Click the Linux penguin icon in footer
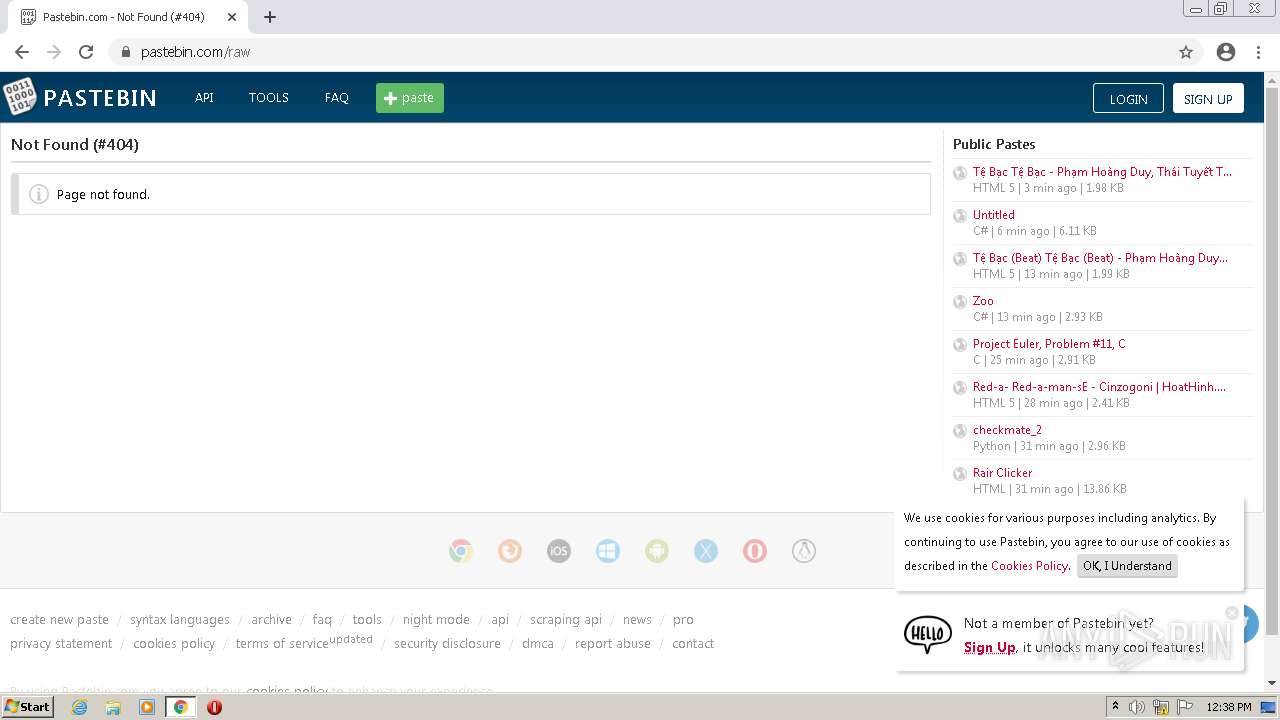 [804, 551]
